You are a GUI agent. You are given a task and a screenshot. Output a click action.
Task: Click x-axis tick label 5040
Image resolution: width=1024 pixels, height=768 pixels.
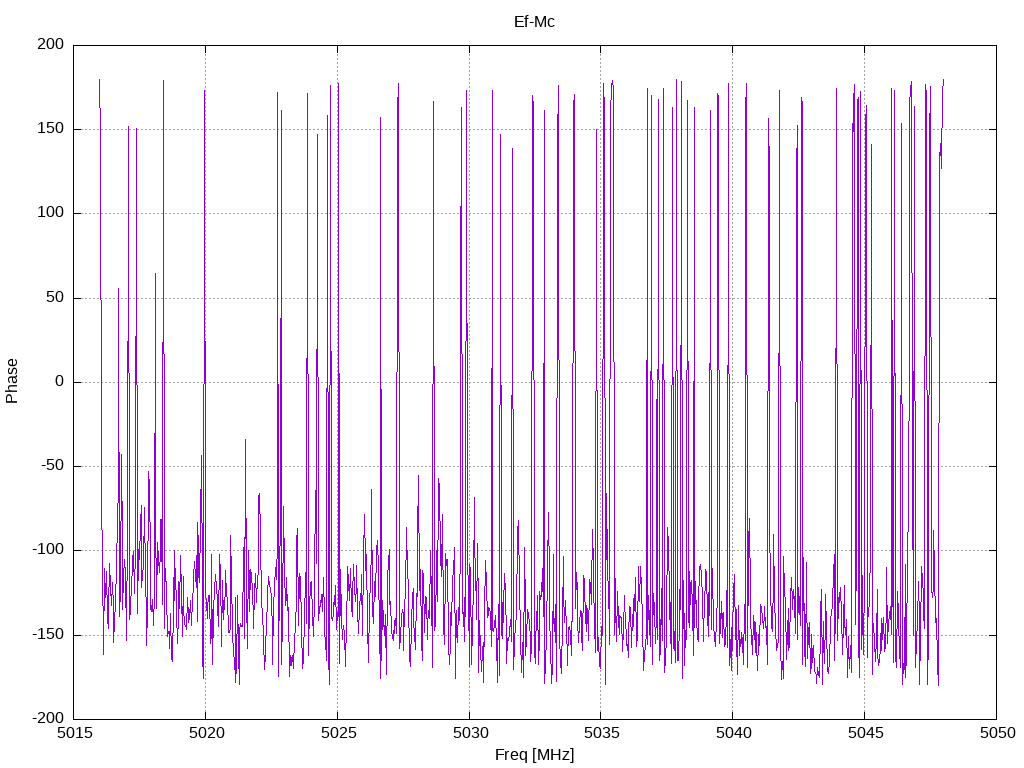(x=733, y=733)
